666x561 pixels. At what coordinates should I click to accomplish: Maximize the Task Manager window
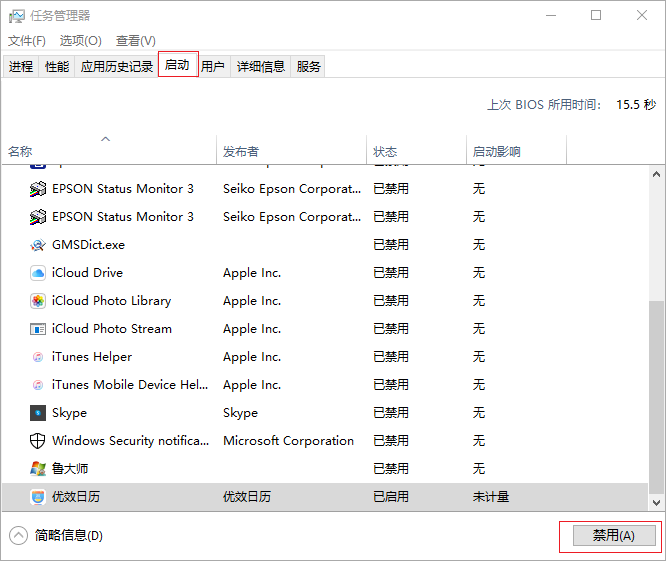click(x=596, y=16)
